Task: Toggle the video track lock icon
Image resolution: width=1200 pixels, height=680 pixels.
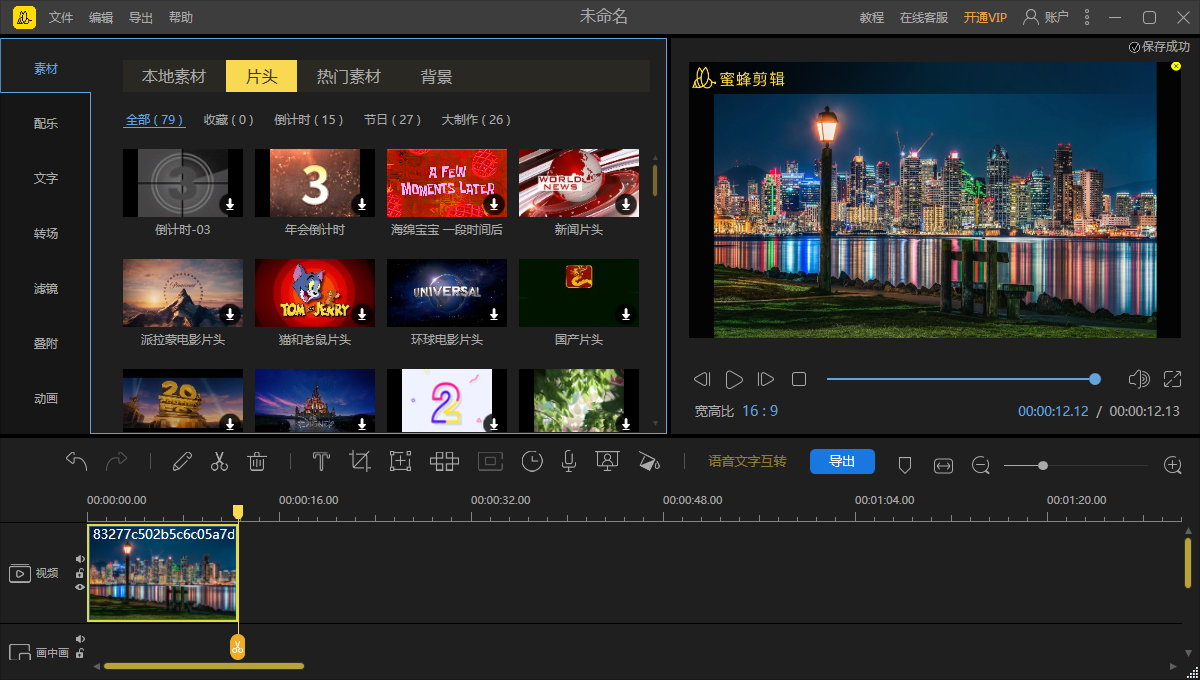Action: [x=80, y=573]
